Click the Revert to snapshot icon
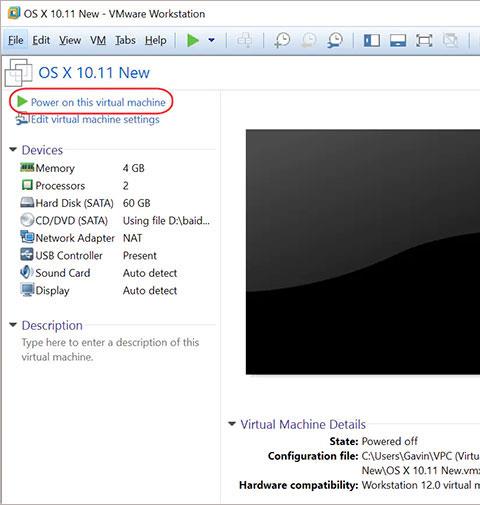Viewport: 480px width, 505px height. point(309,40)
